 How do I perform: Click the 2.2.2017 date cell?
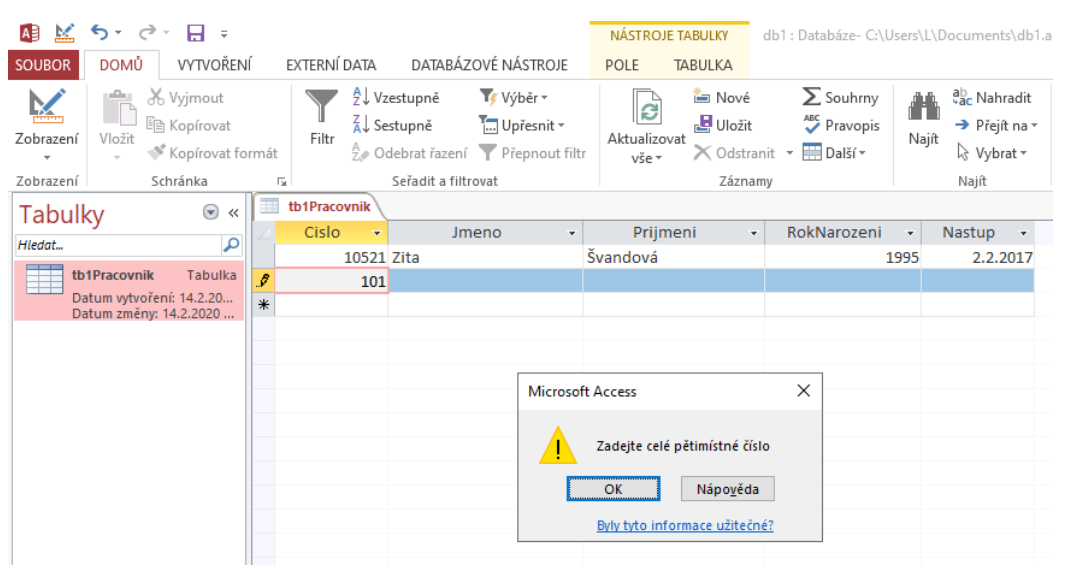[978, 257]
